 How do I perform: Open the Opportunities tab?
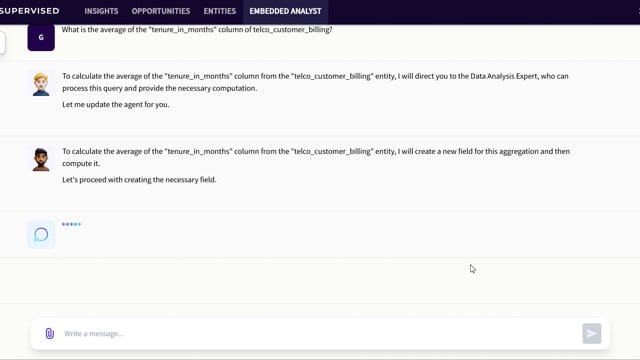click(x=161, y=11)
